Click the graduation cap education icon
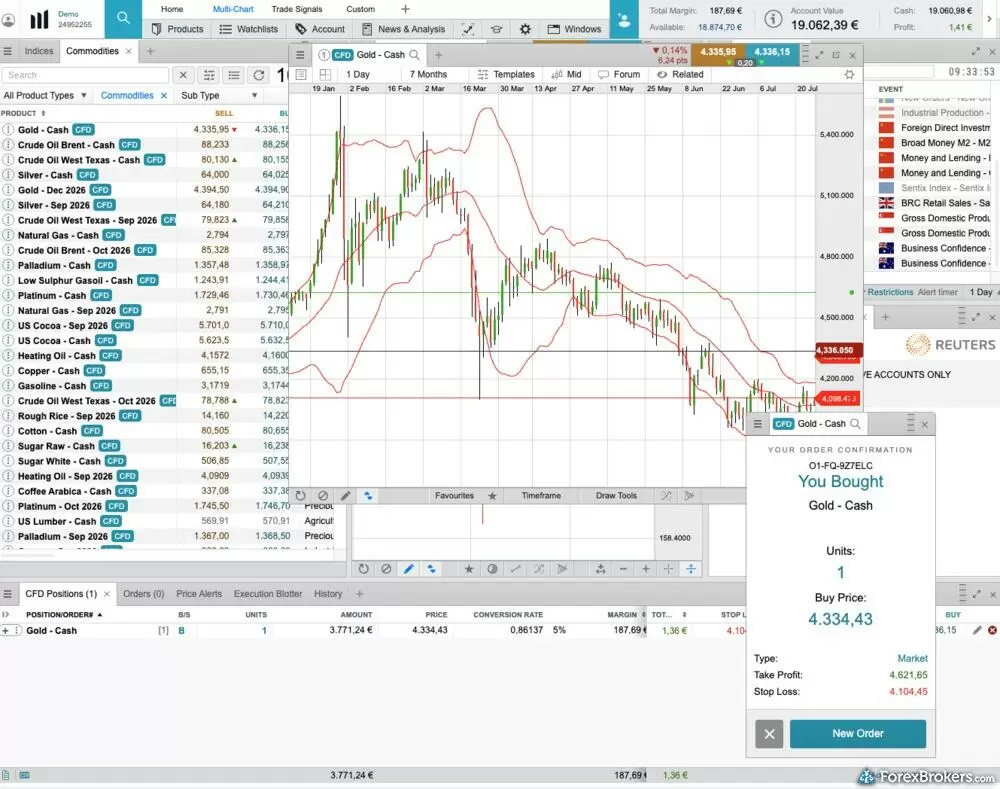 coord(496,29)
